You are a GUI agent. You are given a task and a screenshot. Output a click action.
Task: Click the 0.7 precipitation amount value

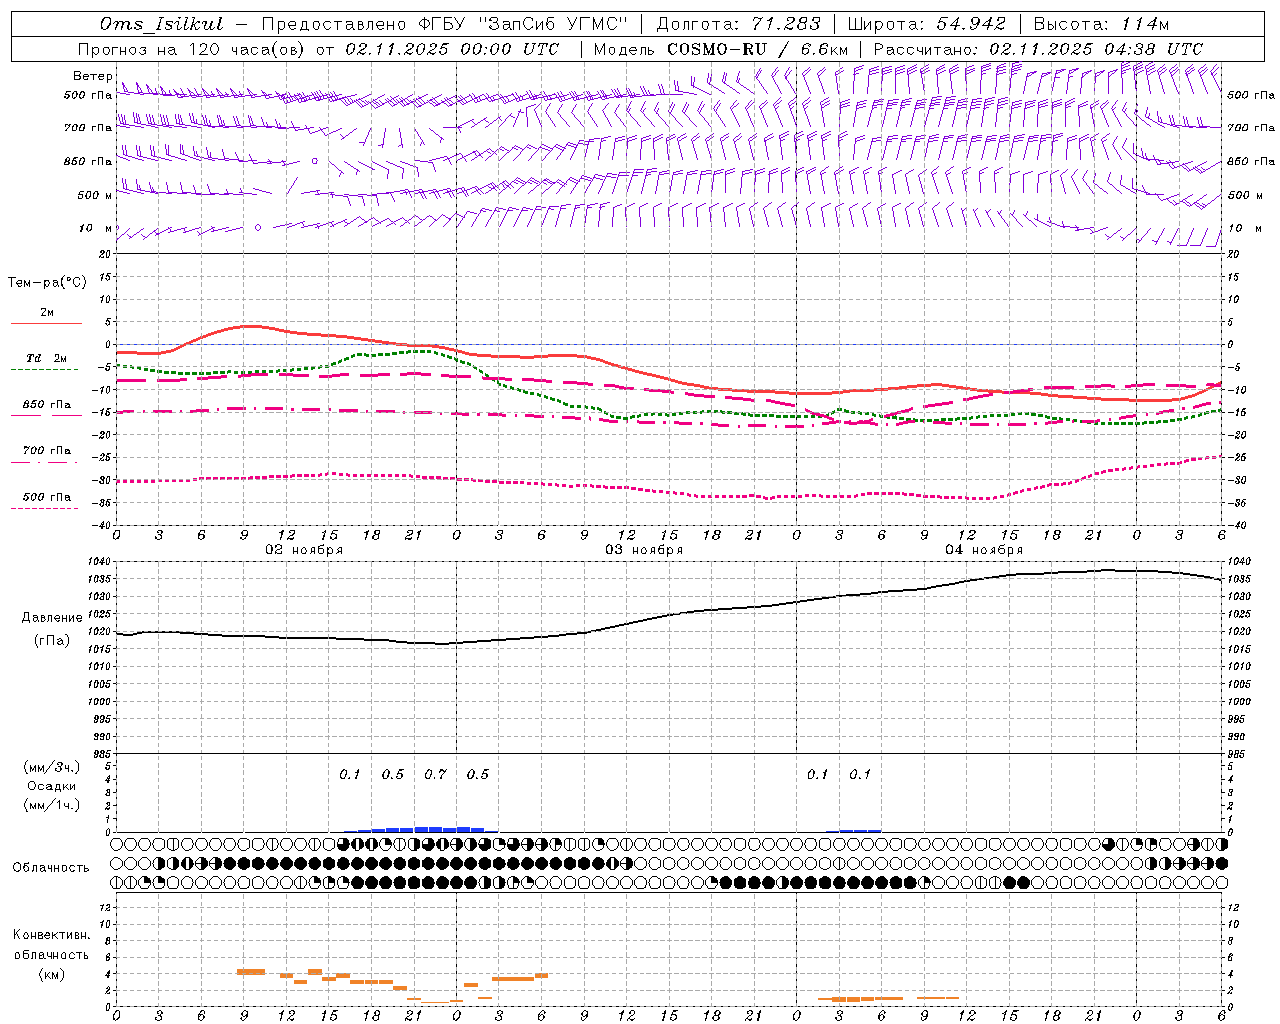pos(435,774)
